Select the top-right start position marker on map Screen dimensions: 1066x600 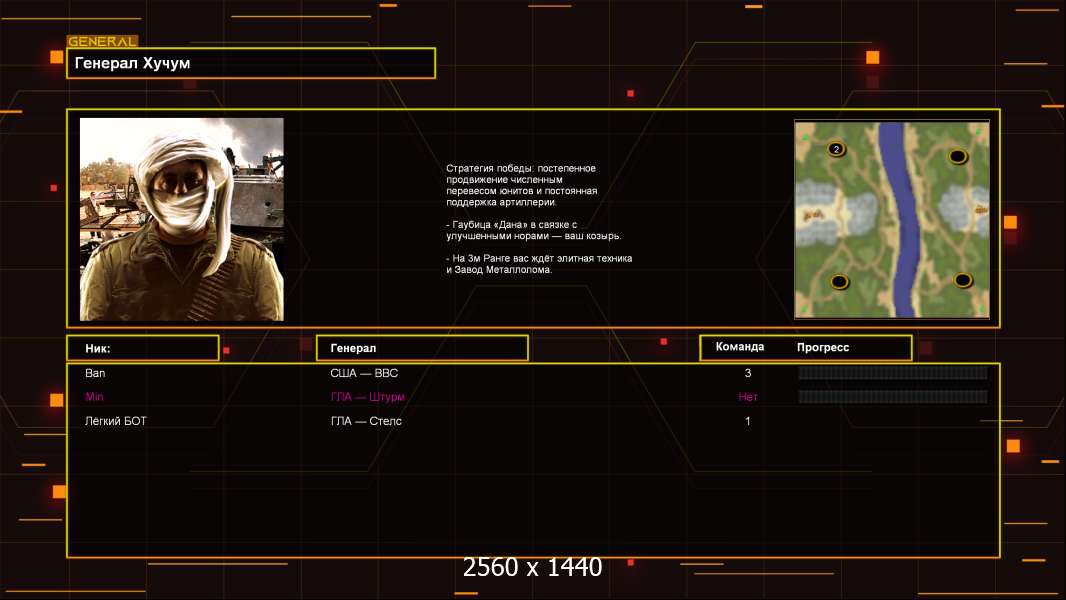tap(957, 157)
